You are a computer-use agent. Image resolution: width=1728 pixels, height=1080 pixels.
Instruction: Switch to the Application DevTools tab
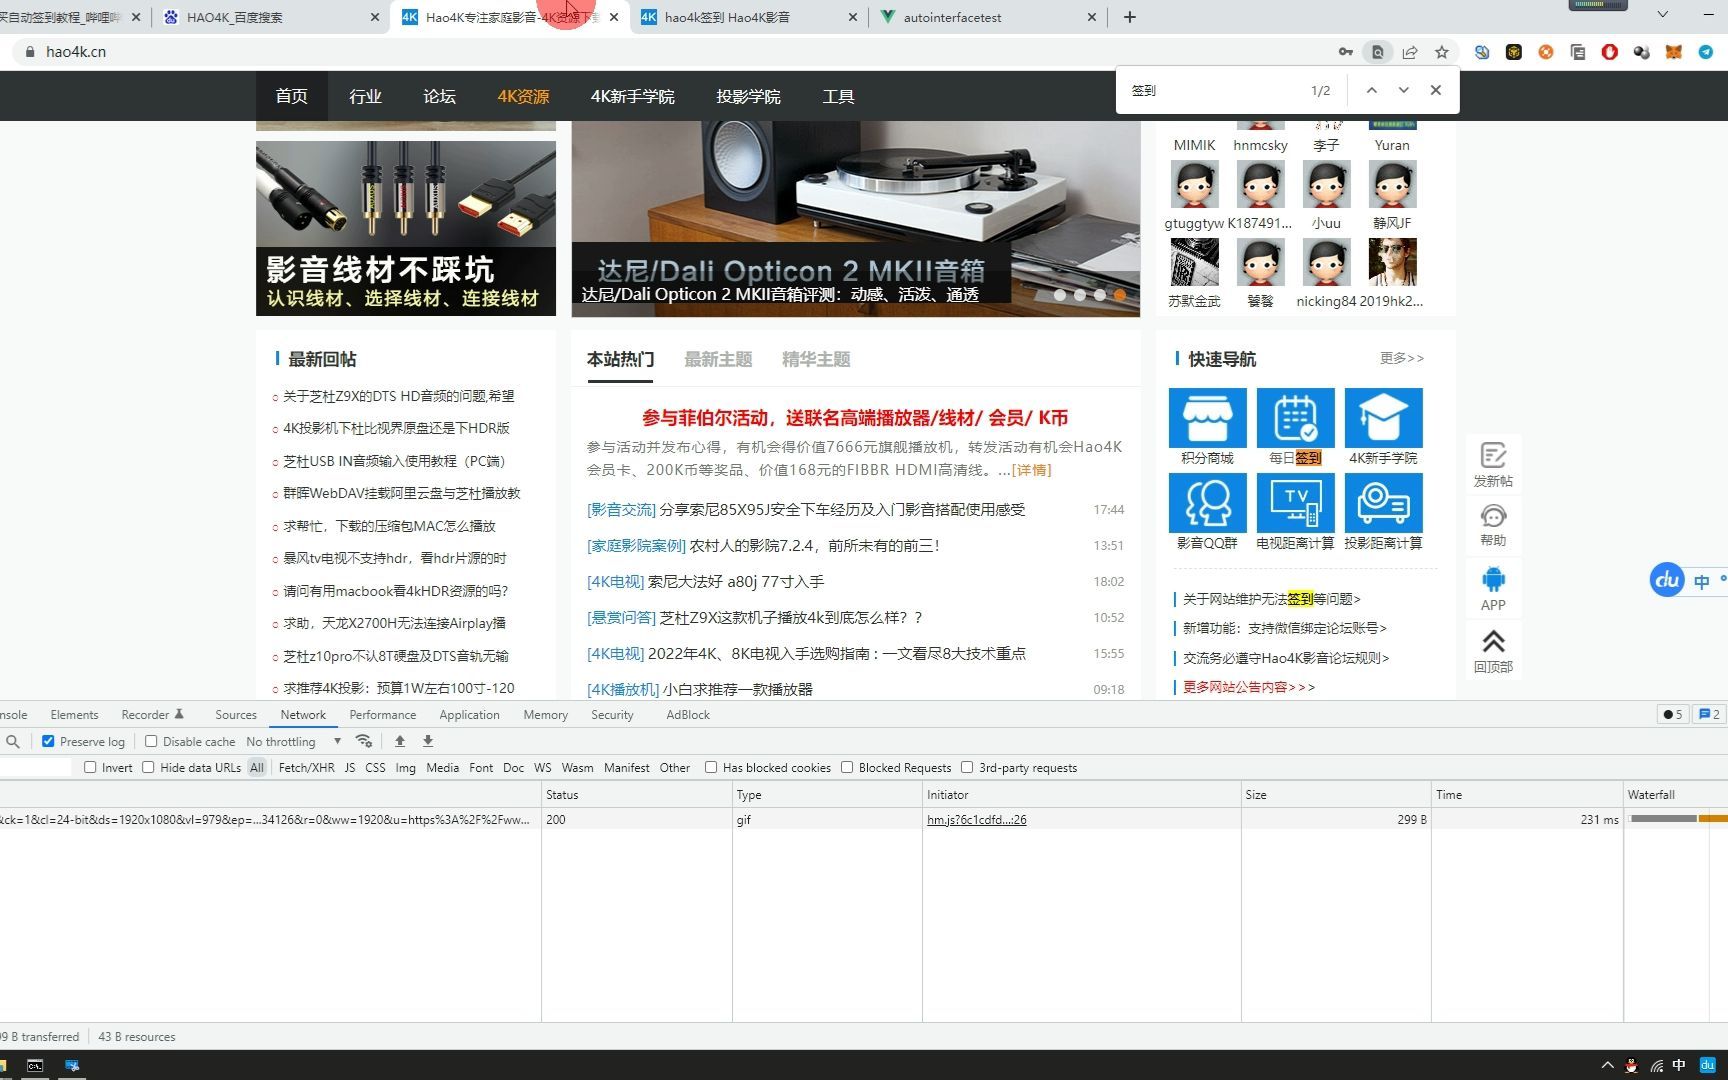469,714
